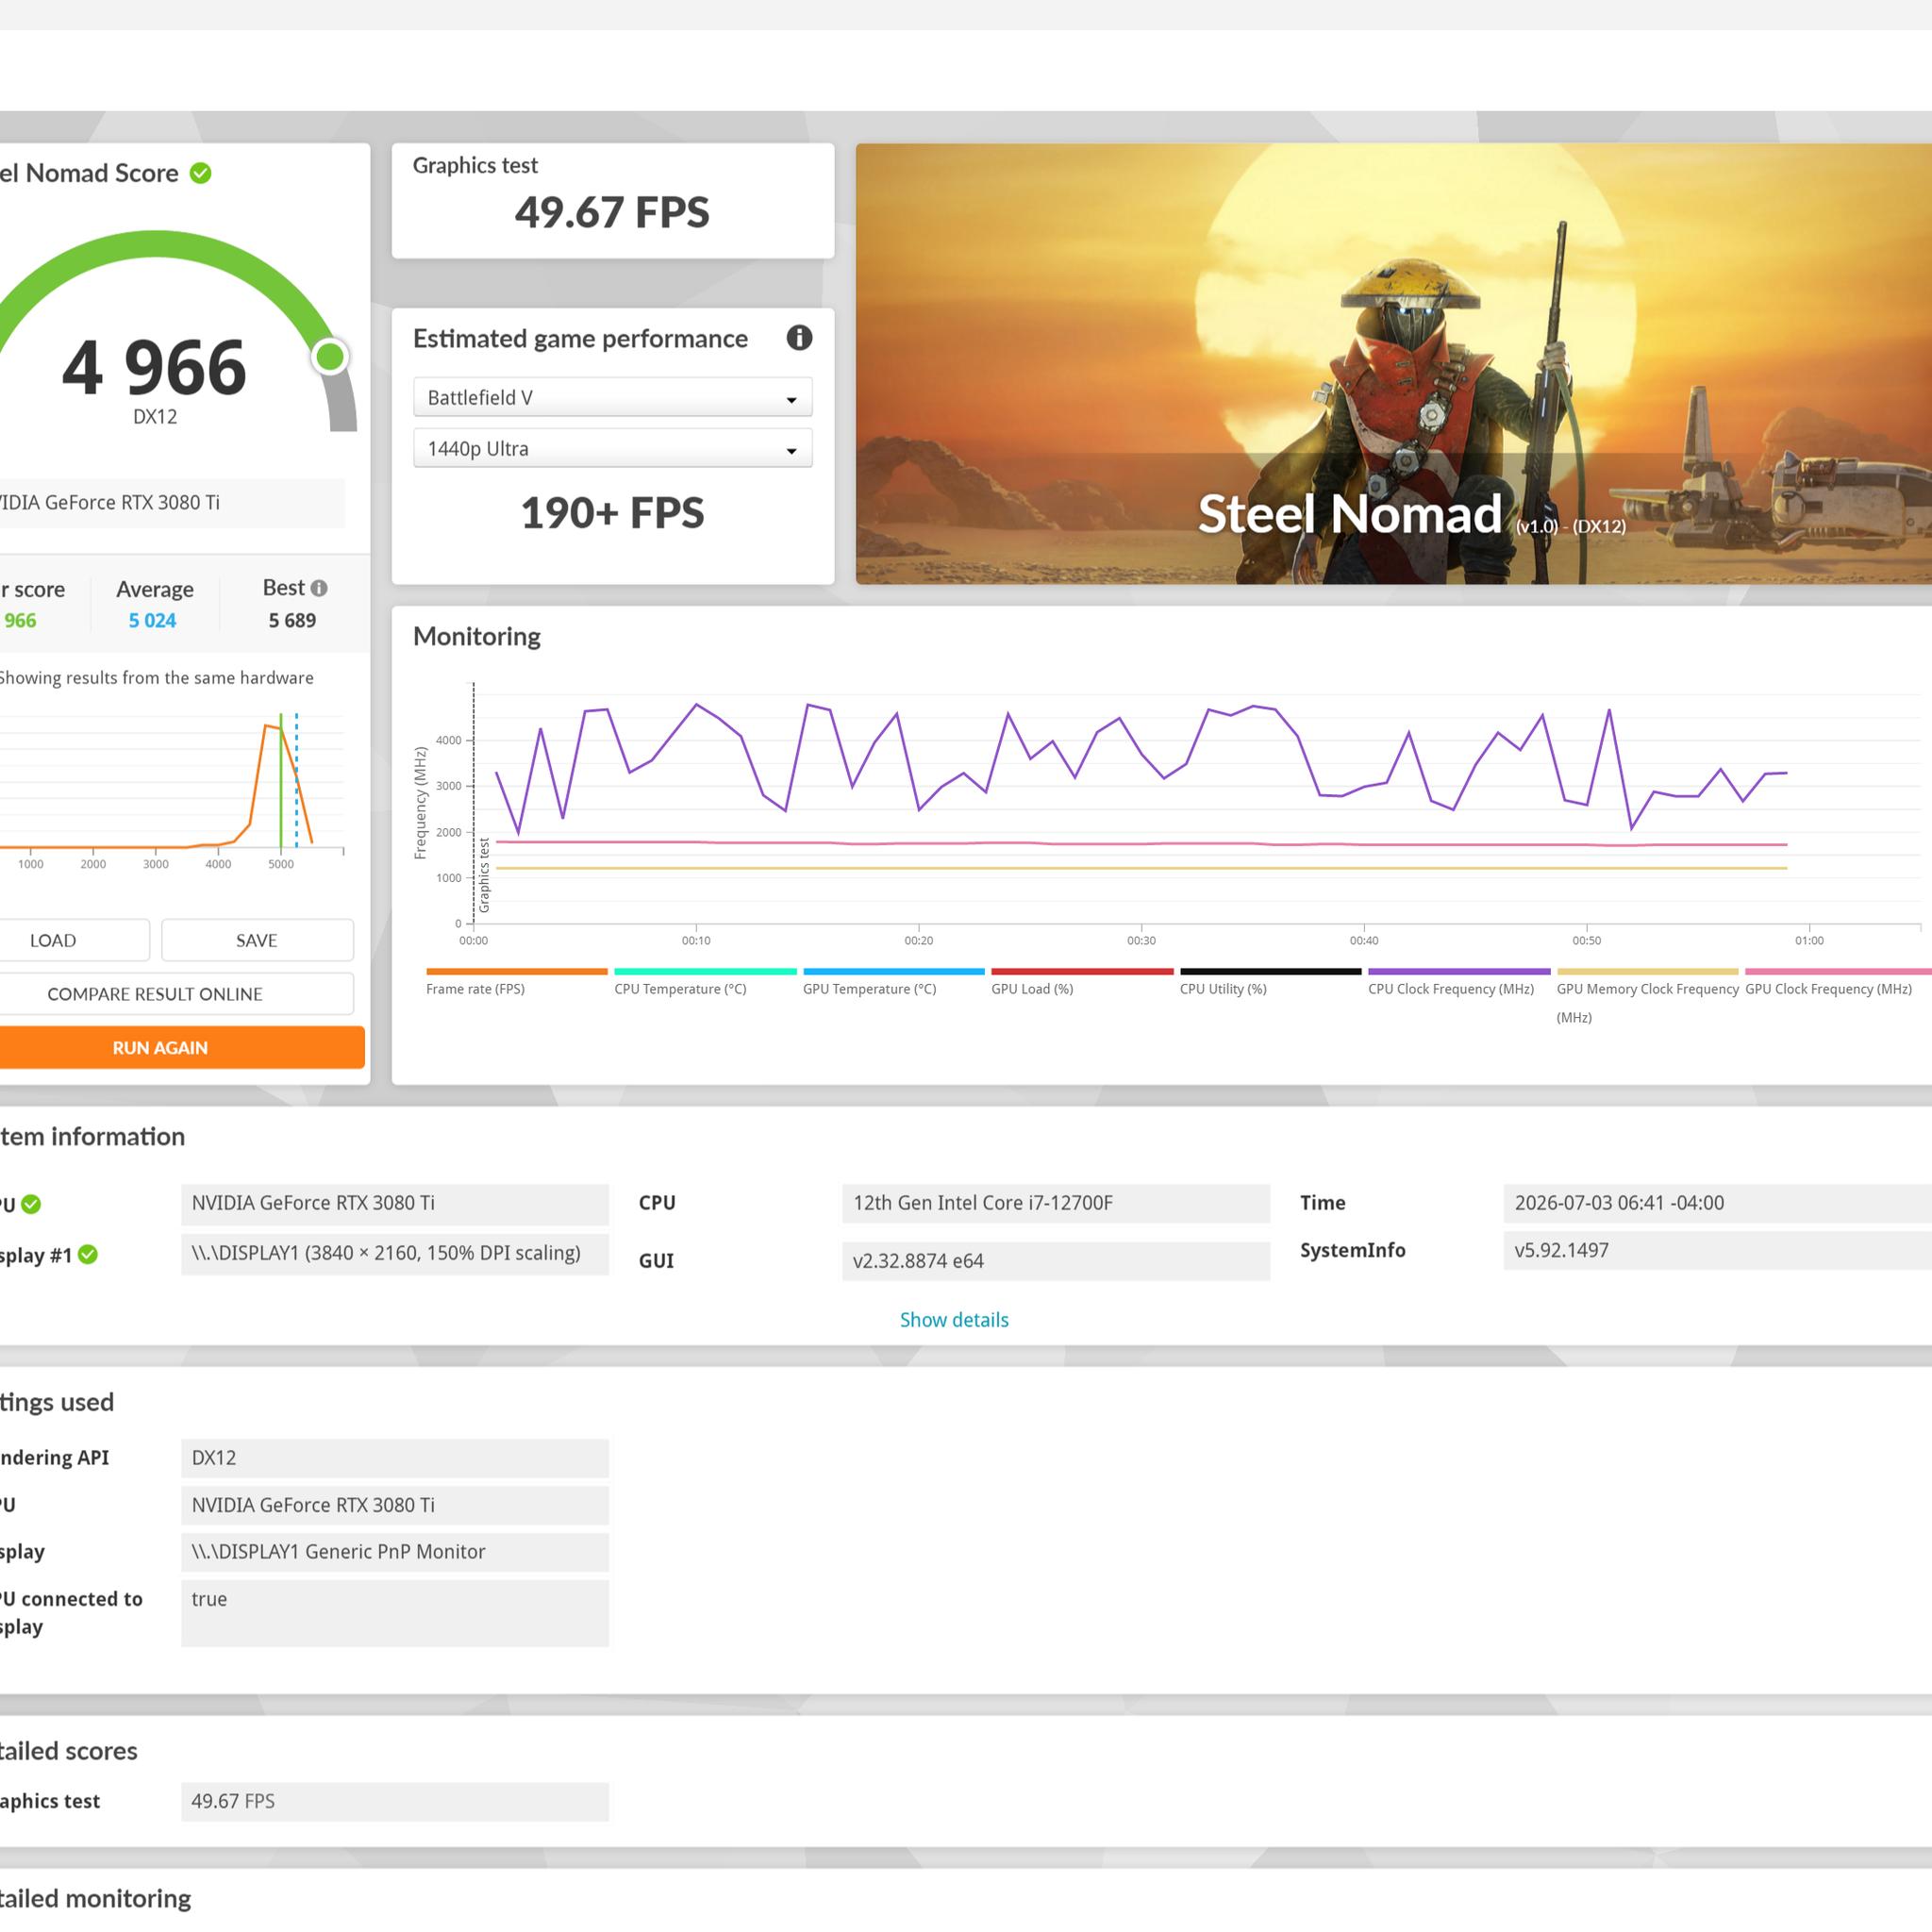Open the 1440p Ultra resolution dropdown

612,448
